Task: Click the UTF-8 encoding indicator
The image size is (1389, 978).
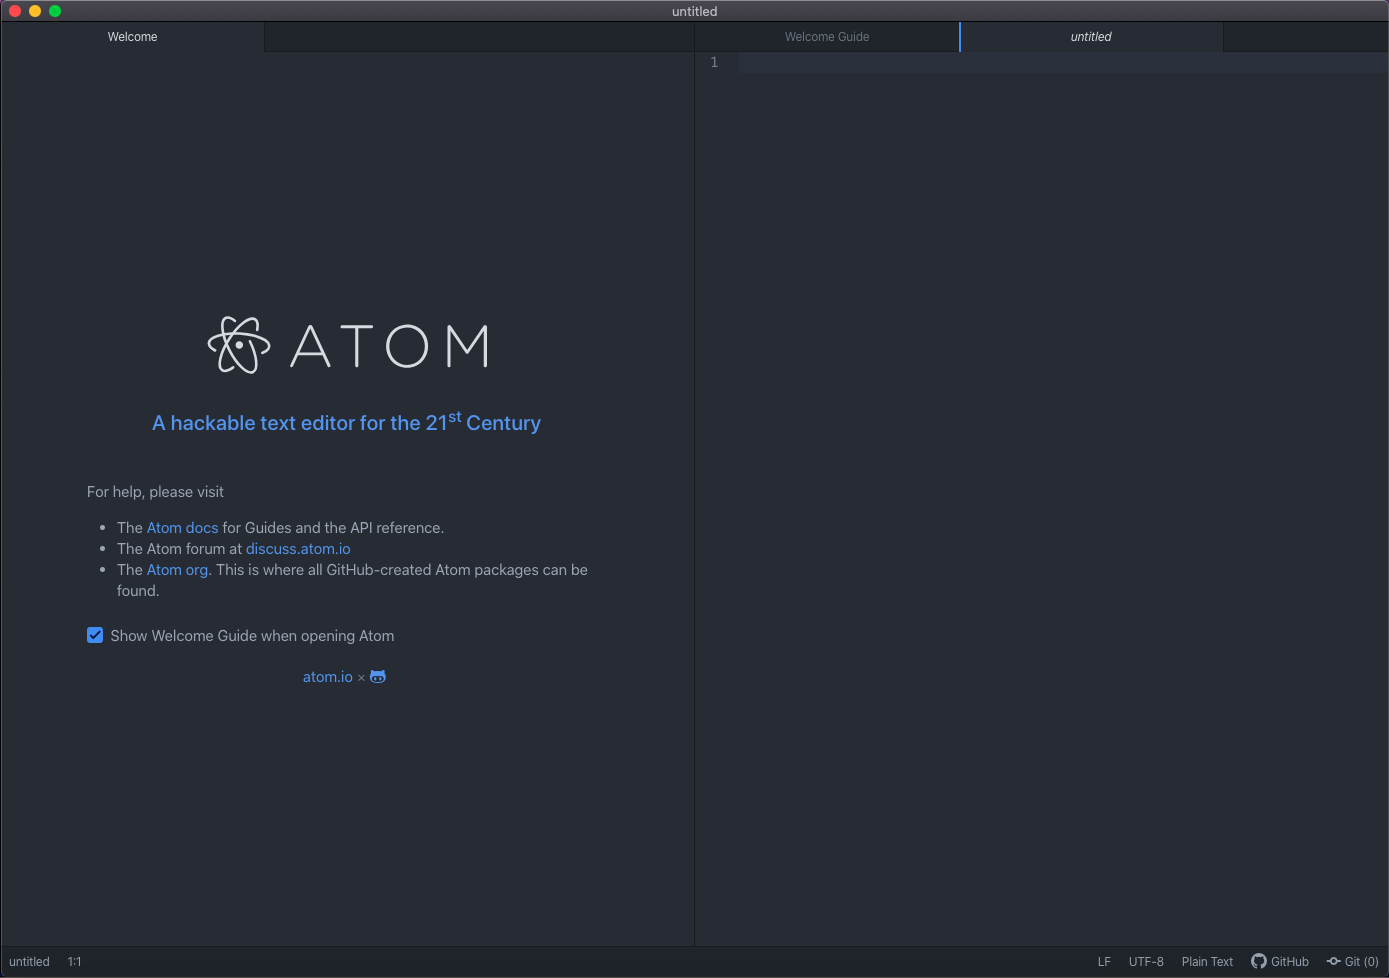Action: 1146,961
